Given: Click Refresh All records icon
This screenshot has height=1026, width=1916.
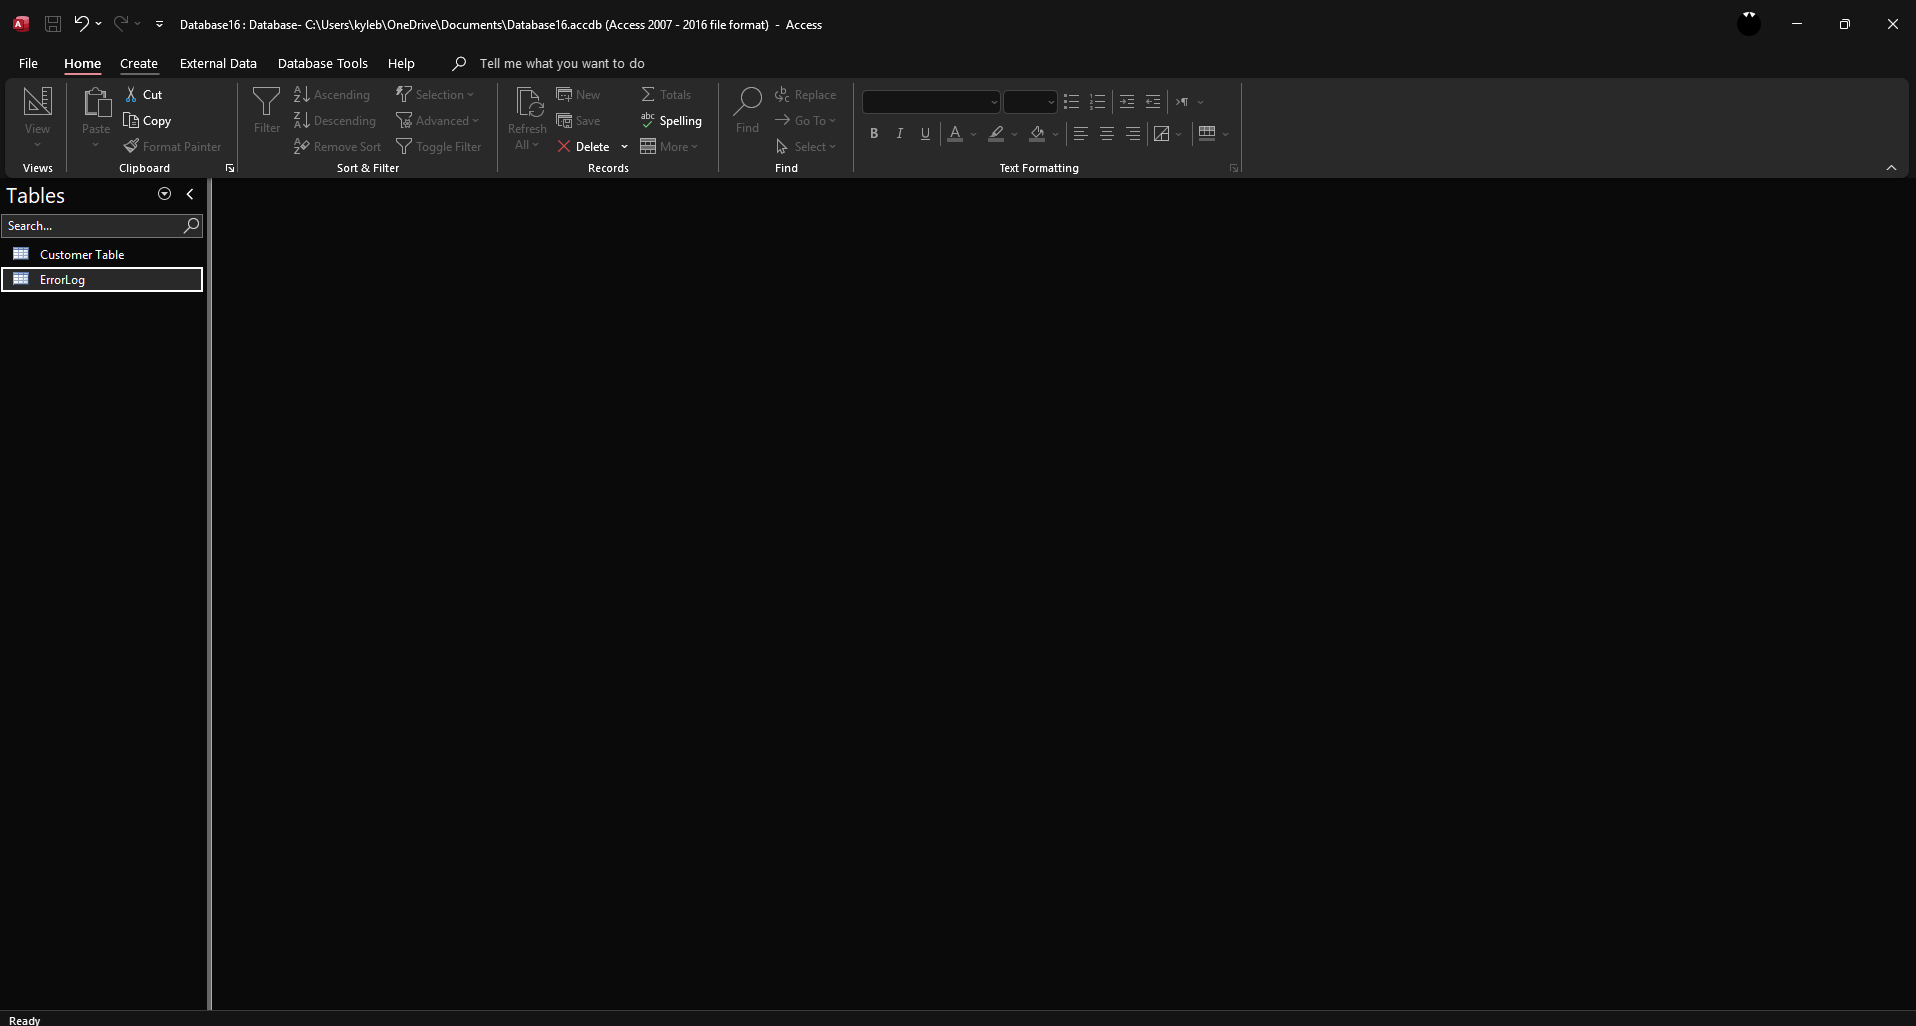Looking at the screenshot, I should 527,118.
